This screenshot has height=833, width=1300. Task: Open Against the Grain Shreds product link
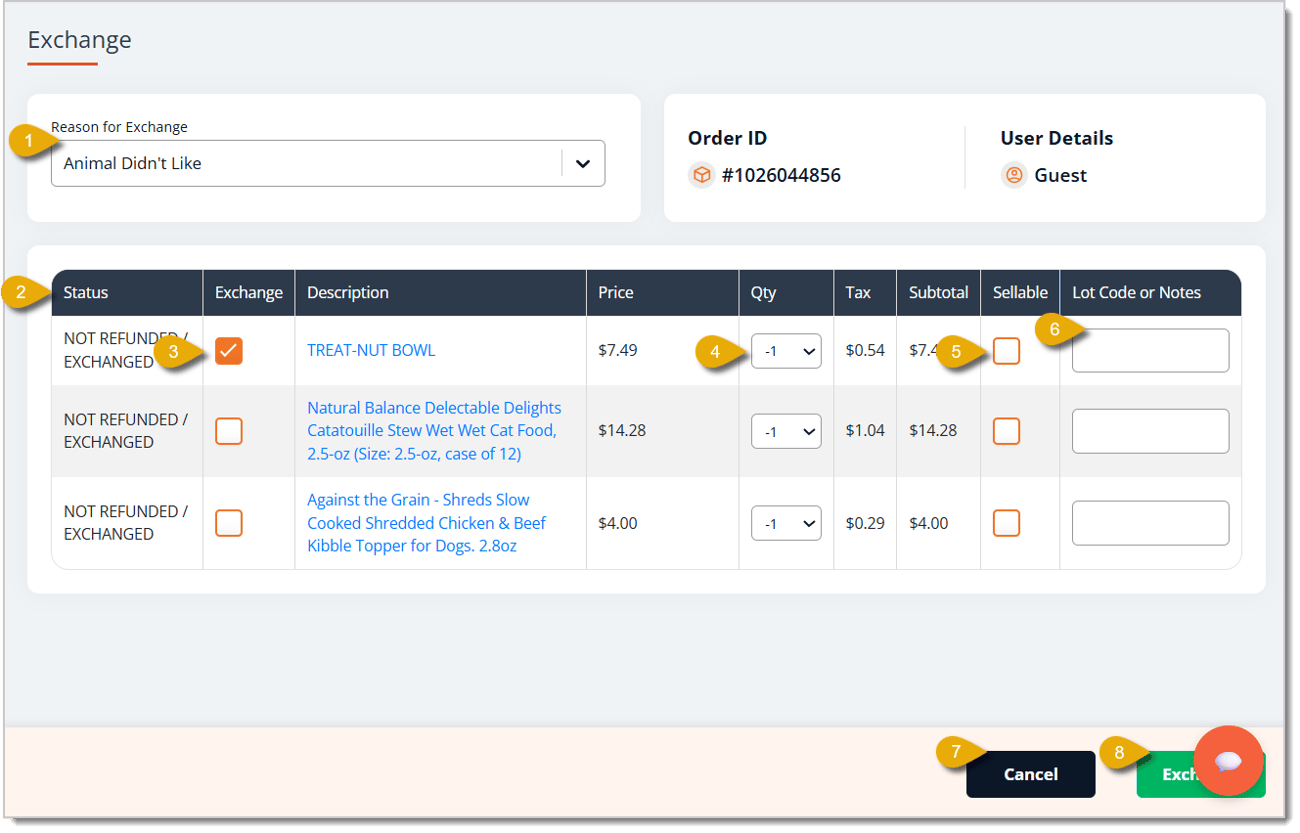click(427, 523)
